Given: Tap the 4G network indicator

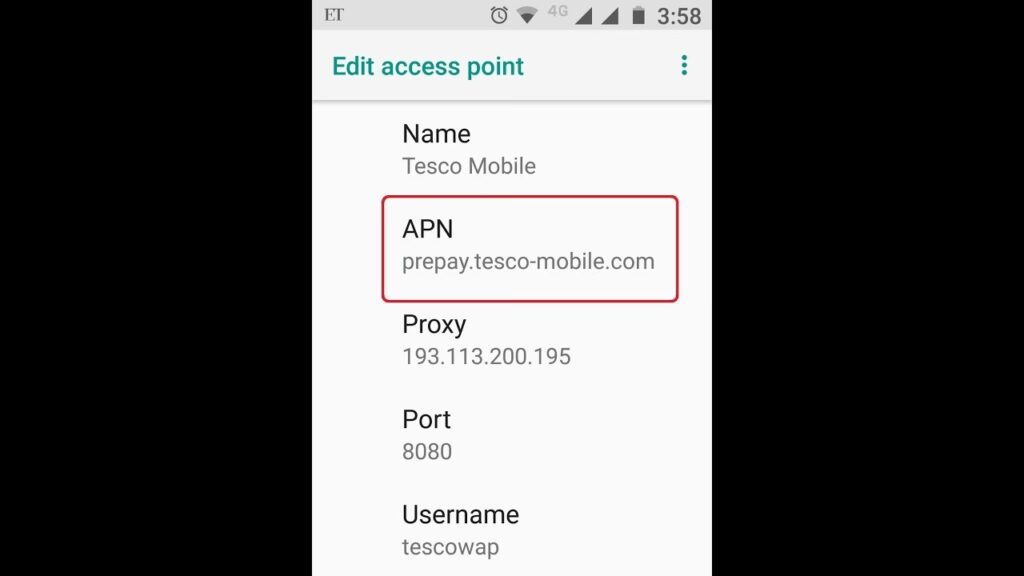Looking at the screenshot, I should click(x=558, y=11).
